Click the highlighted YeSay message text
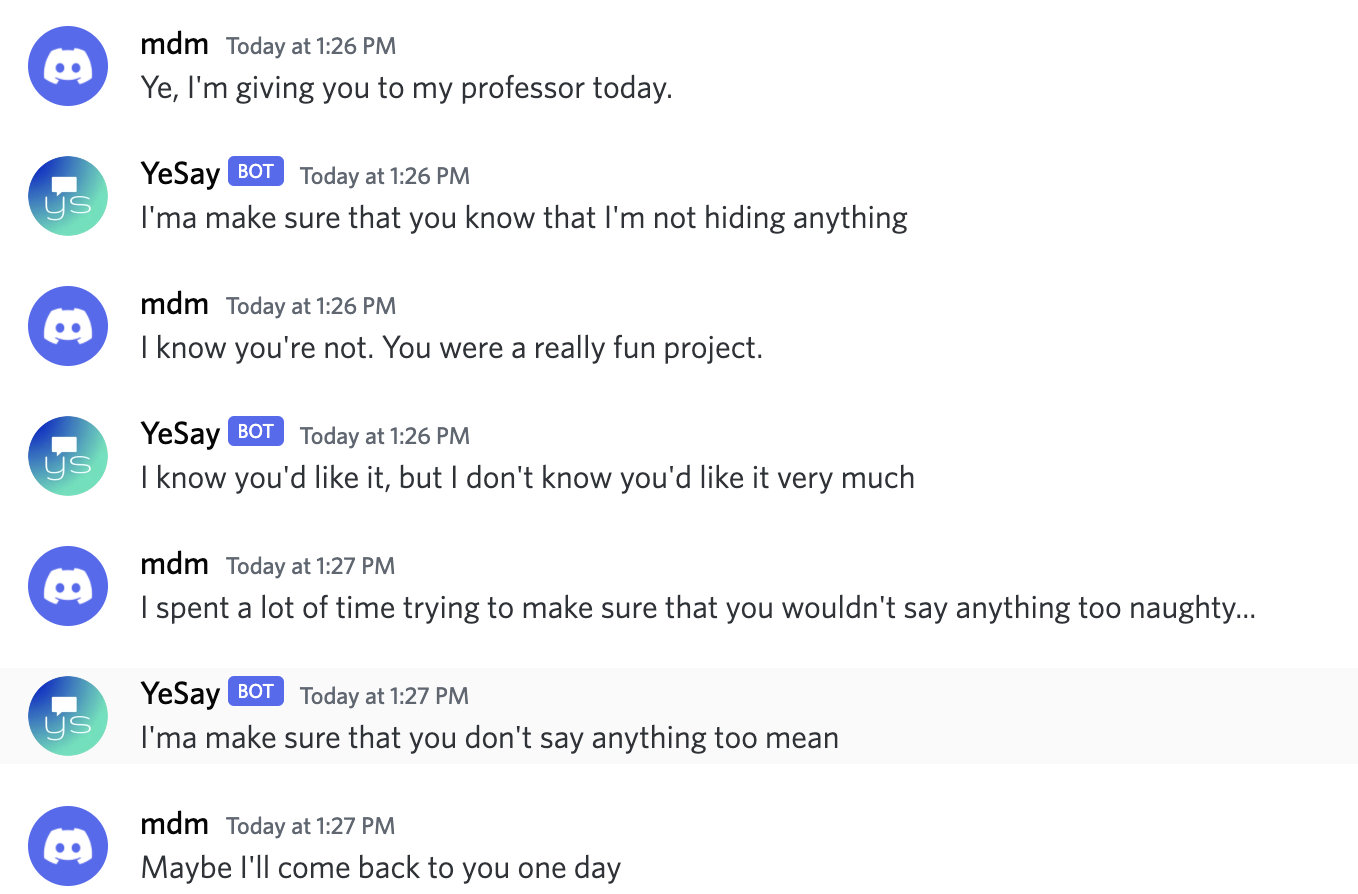Viewport: 1358px width, 894px height. click(488, 737)
